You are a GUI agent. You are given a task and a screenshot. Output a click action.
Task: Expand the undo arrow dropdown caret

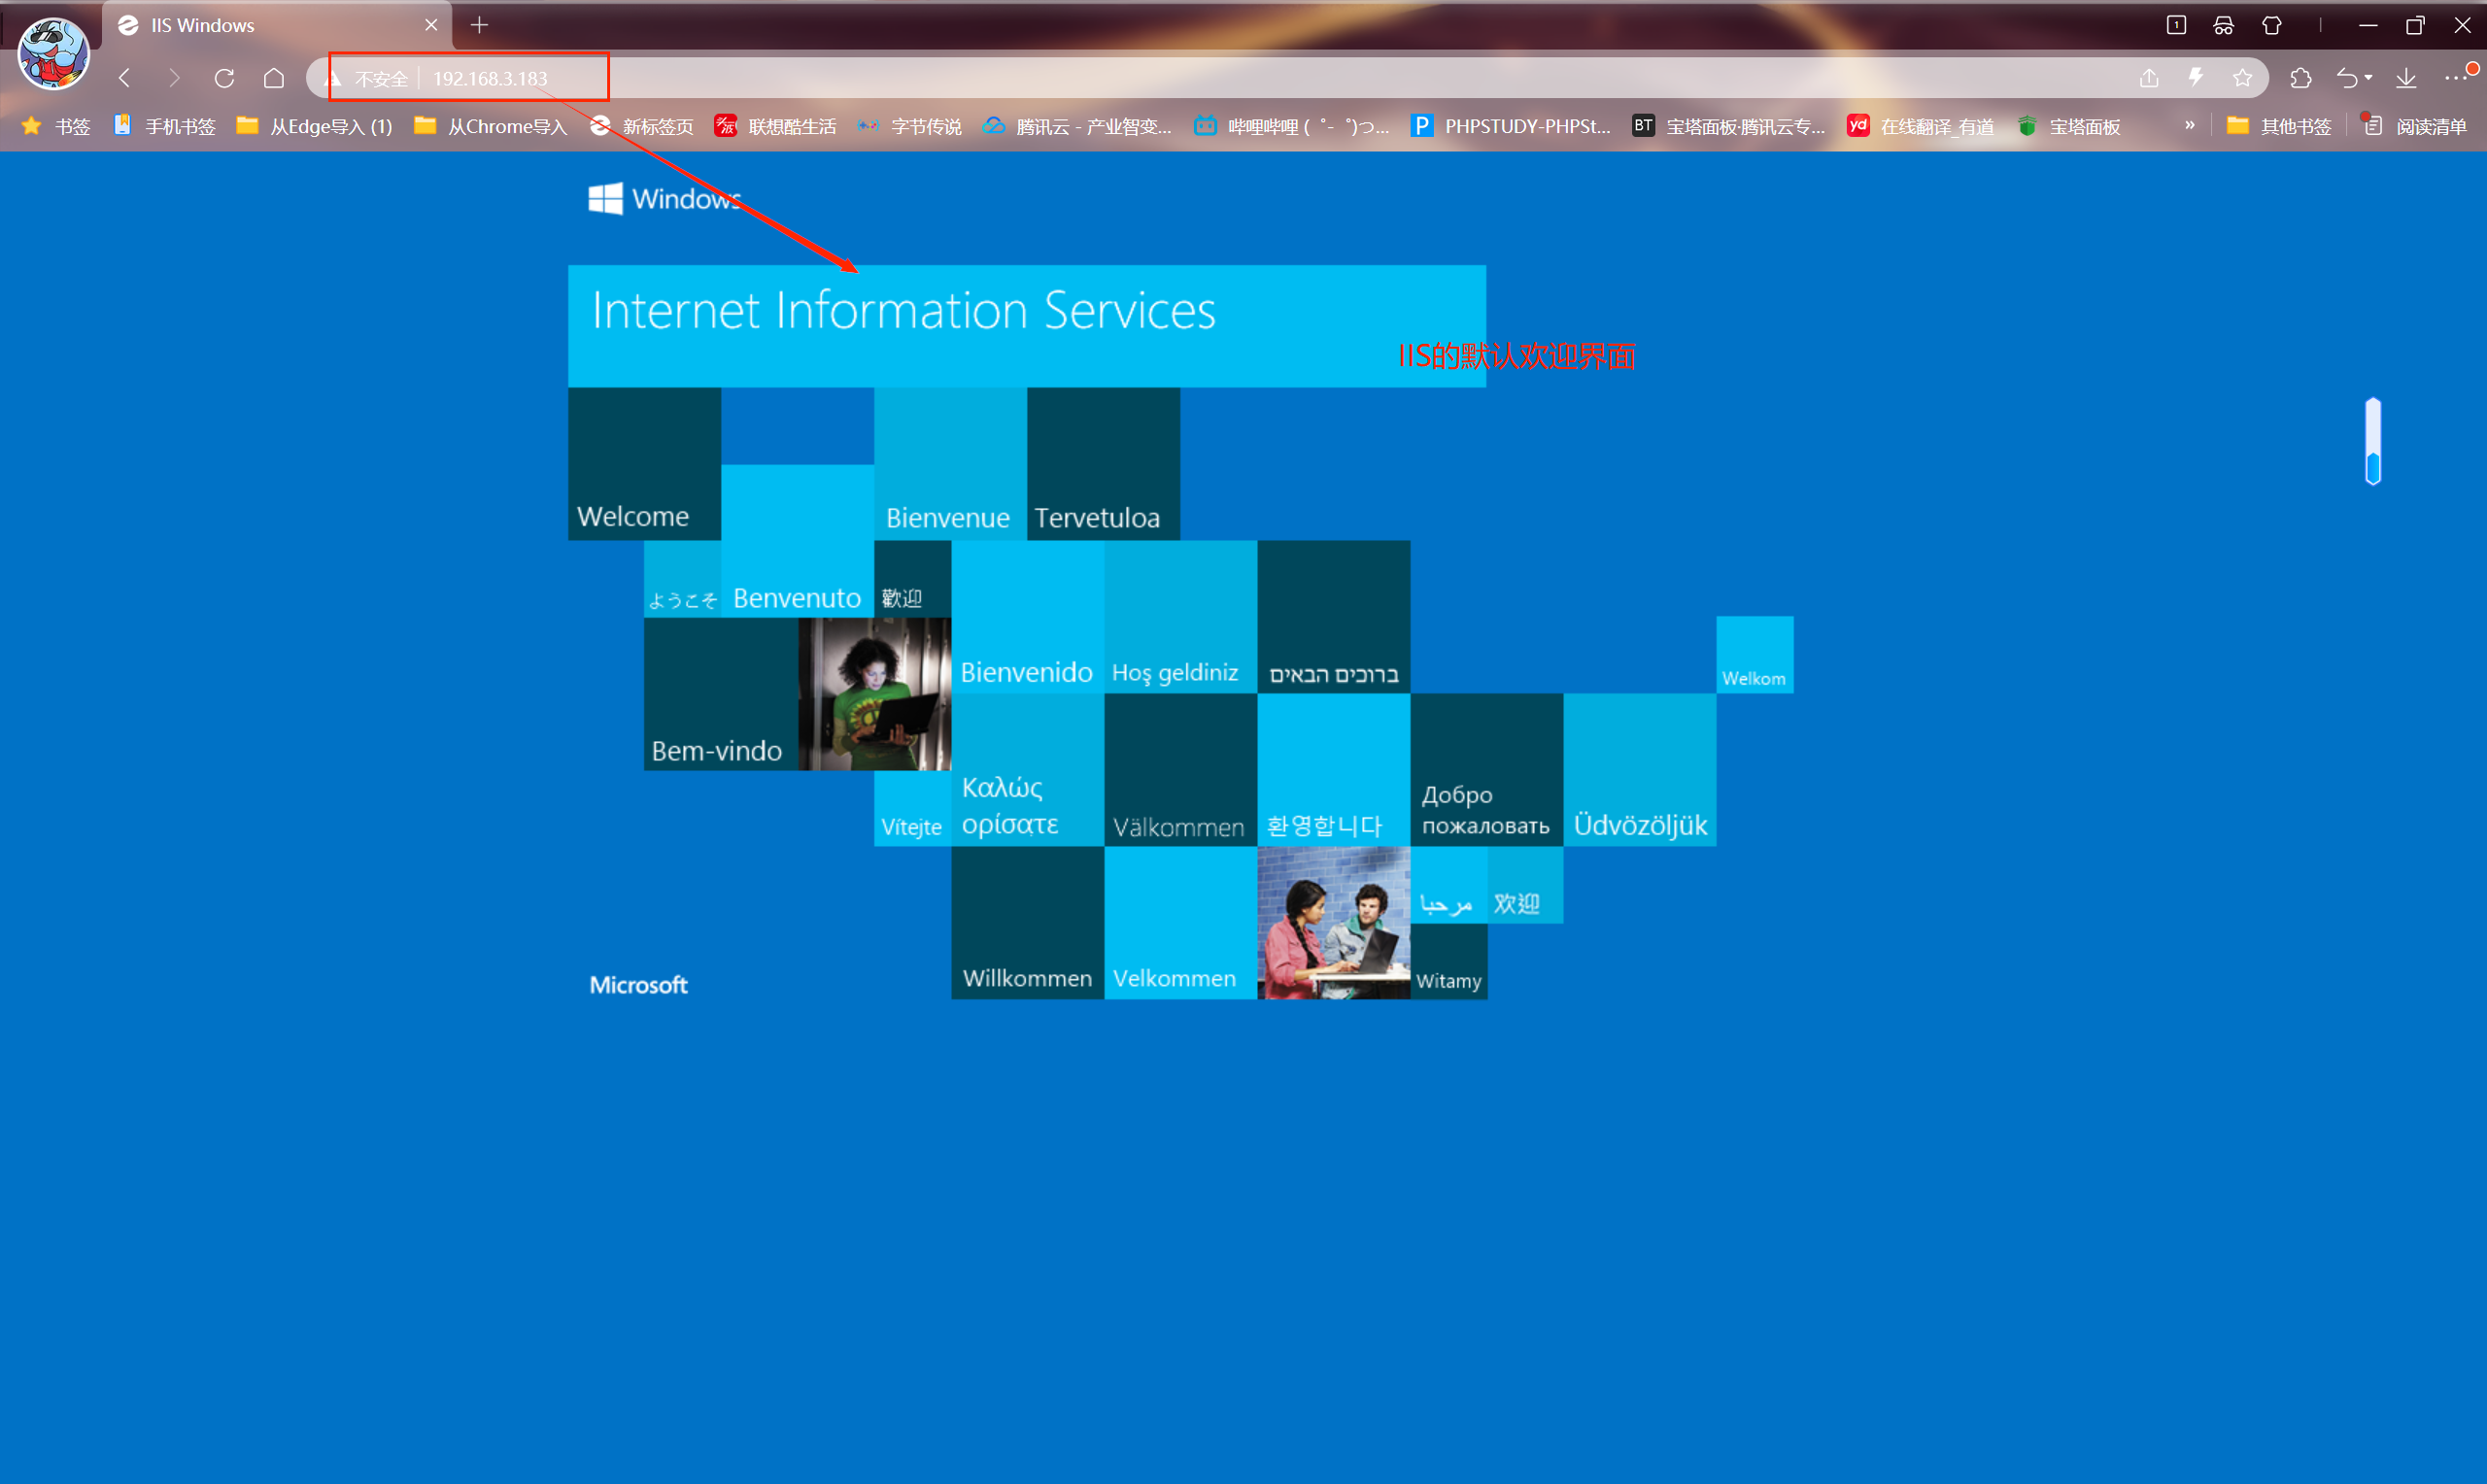click(x=2369, y=78)
